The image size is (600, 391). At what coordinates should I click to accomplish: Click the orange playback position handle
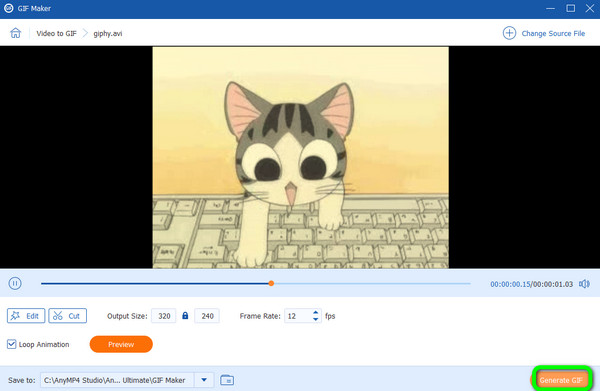(271, 283)
